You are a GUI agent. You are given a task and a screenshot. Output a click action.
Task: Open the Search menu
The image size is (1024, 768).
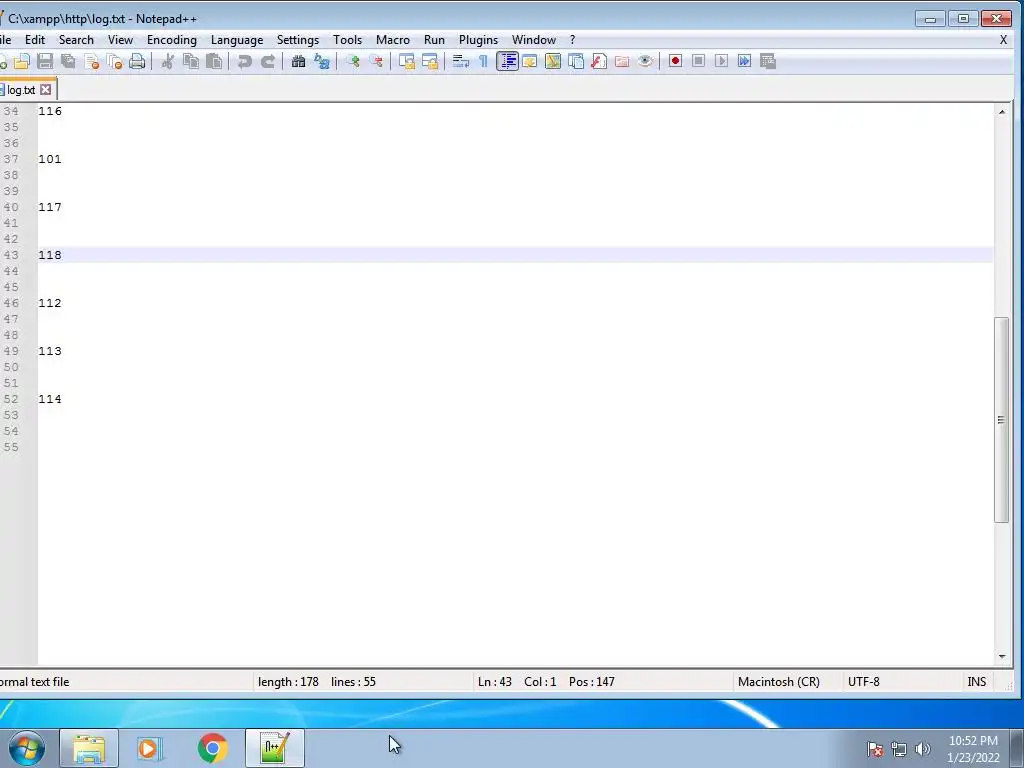click(x=76, y=40)
